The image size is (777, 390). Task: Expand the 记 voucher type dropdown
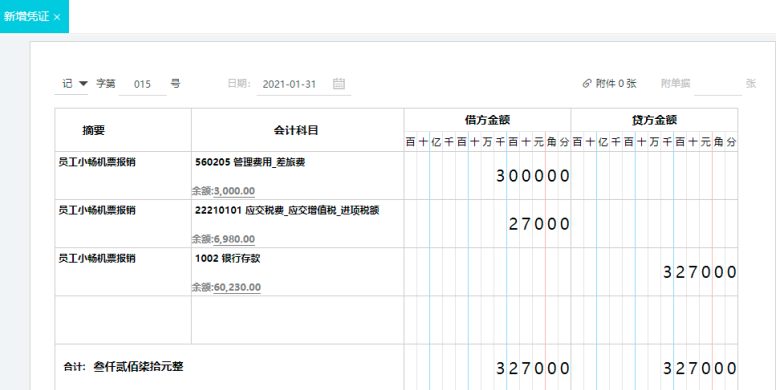pyautogui.click(x=83, y=83)
